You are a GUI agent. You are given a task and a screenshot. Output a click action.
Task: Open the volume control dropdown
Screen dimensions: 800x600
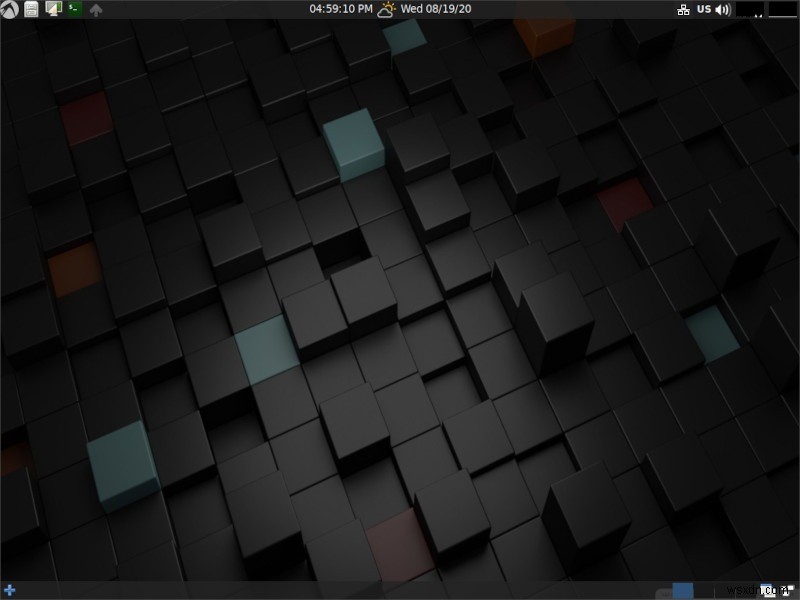tap(723, 9)
